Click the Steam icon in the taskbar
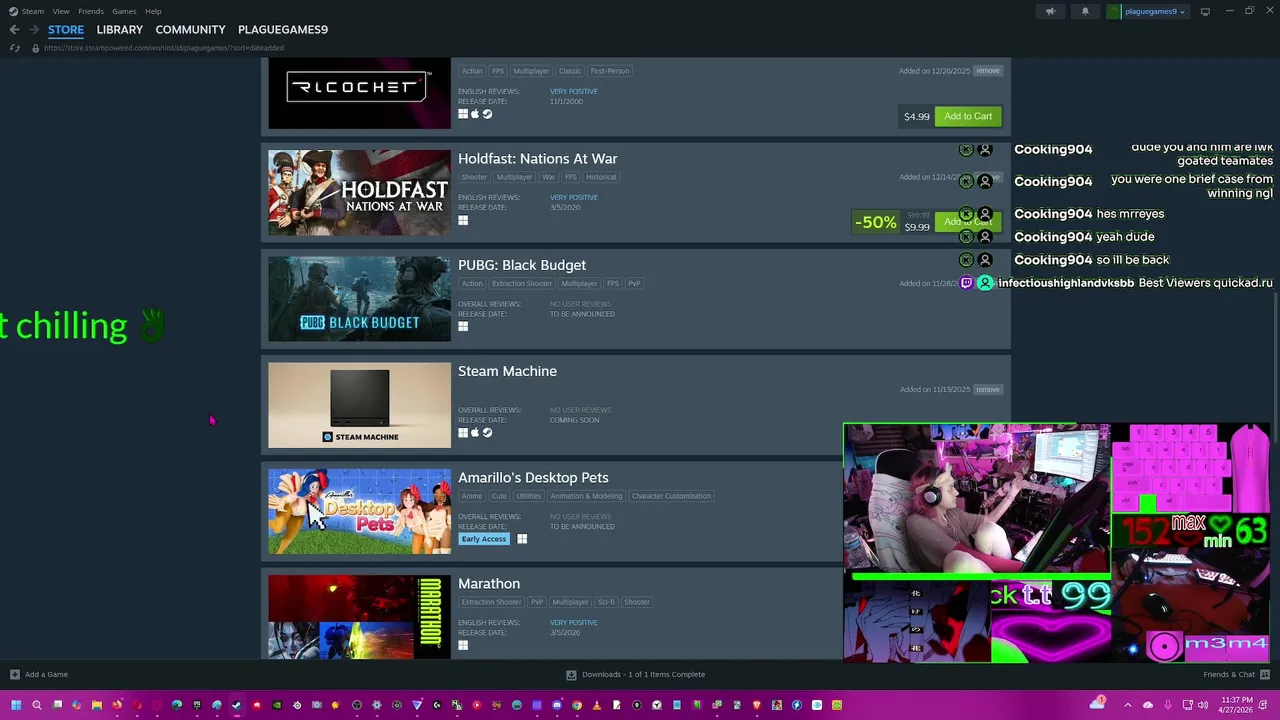The height and width of the screenshot is (720, 1280). click(237, 705)
